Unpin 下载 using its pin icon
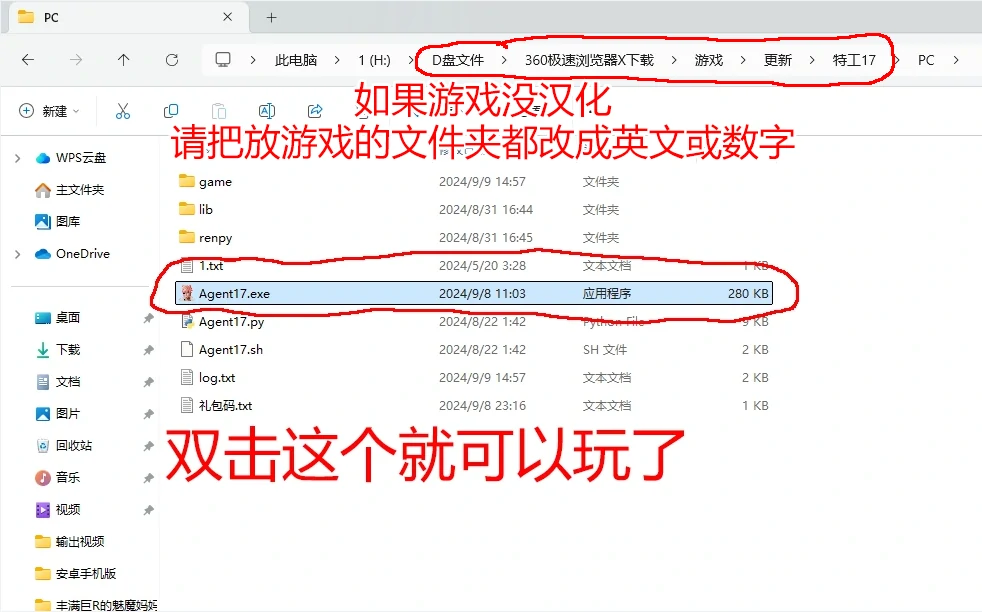Screen dimensions: 982x612 click(x=148, y=350)
